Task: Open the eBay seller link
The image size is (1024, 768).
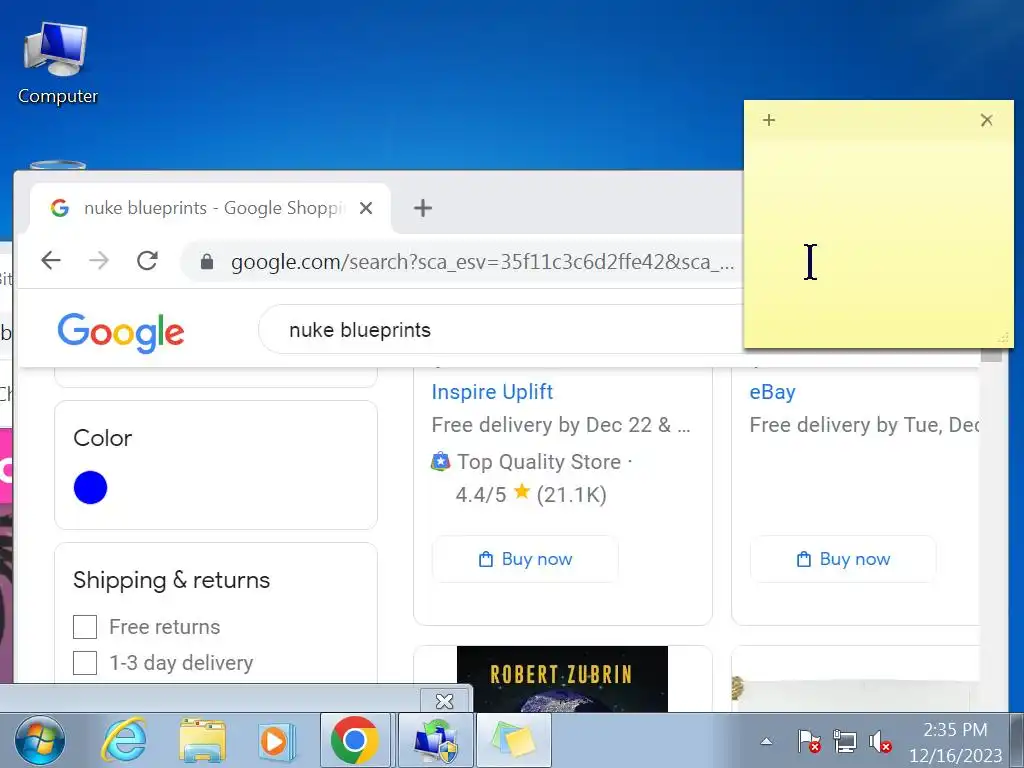Action: tap(773, 392)
